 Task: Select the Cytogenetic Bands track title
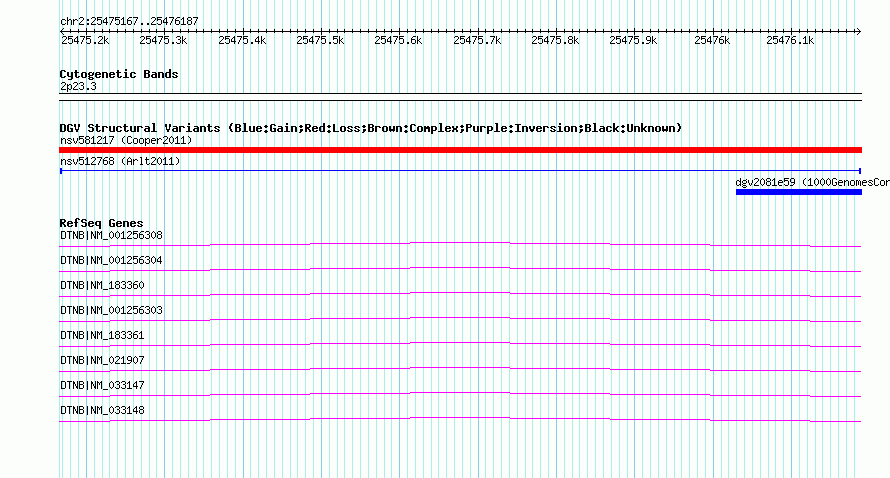pos(119,74)
